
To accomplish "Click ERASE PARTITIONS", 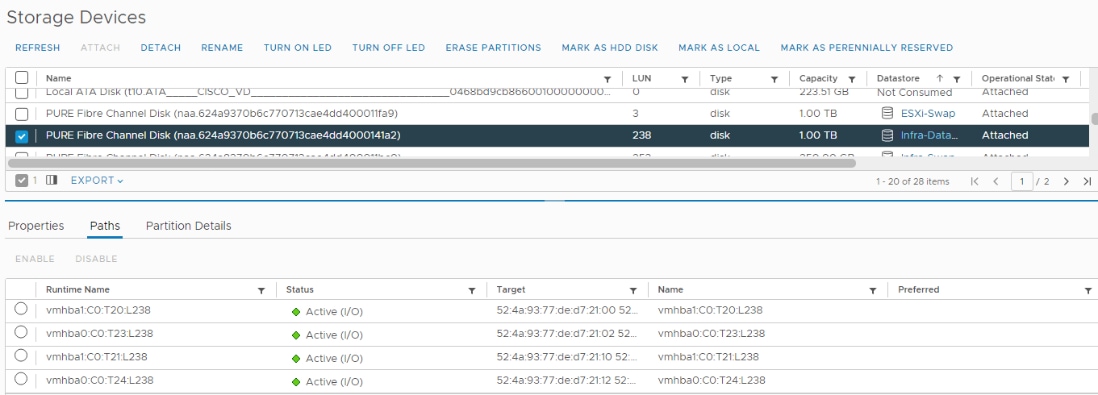I will coord(494,48).
